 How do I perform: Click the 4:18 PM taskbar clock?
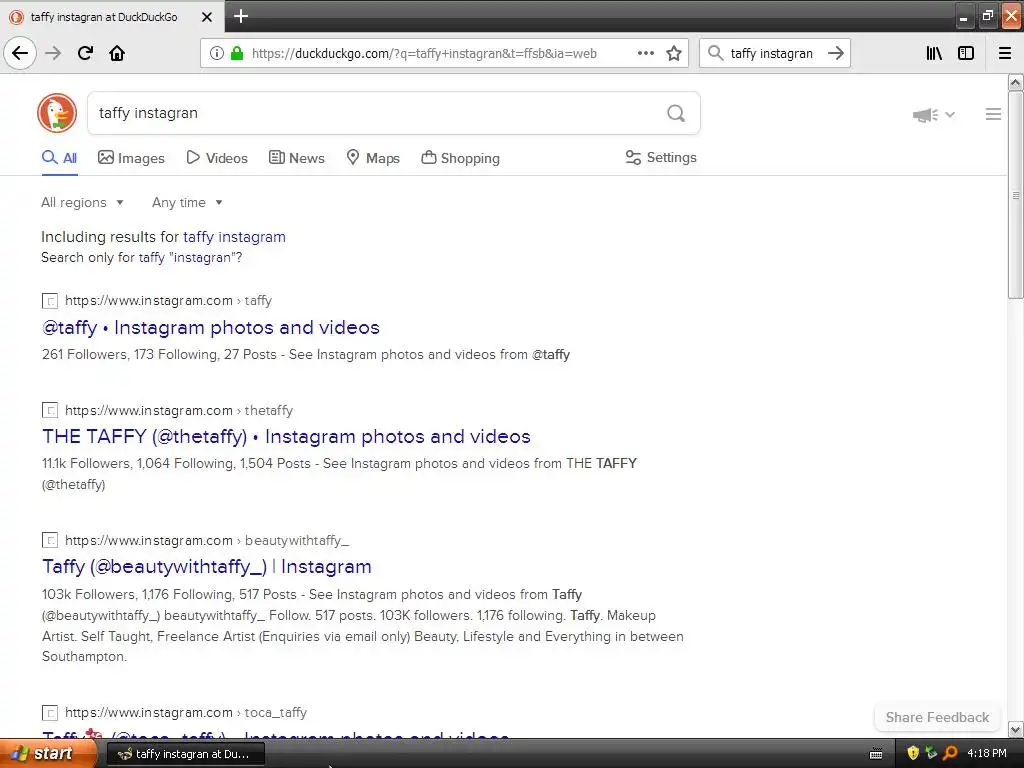pos(987,753)
